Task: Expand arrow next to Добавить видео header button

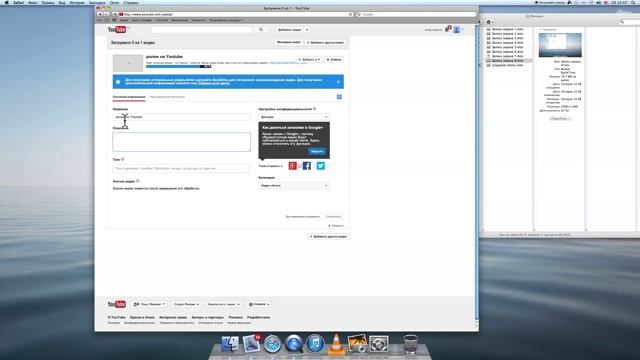Action: 307,29
